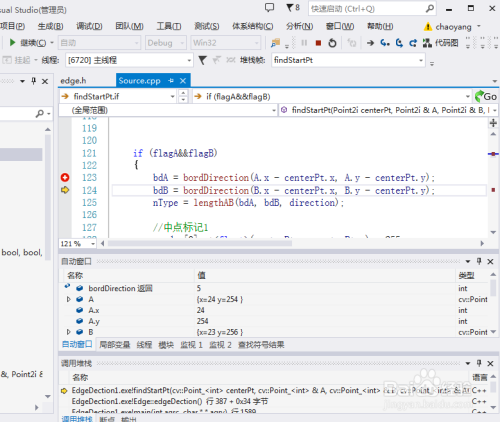500x422 pixels.
Task: Click line 125 nType code line
Action: pos(248,203)
